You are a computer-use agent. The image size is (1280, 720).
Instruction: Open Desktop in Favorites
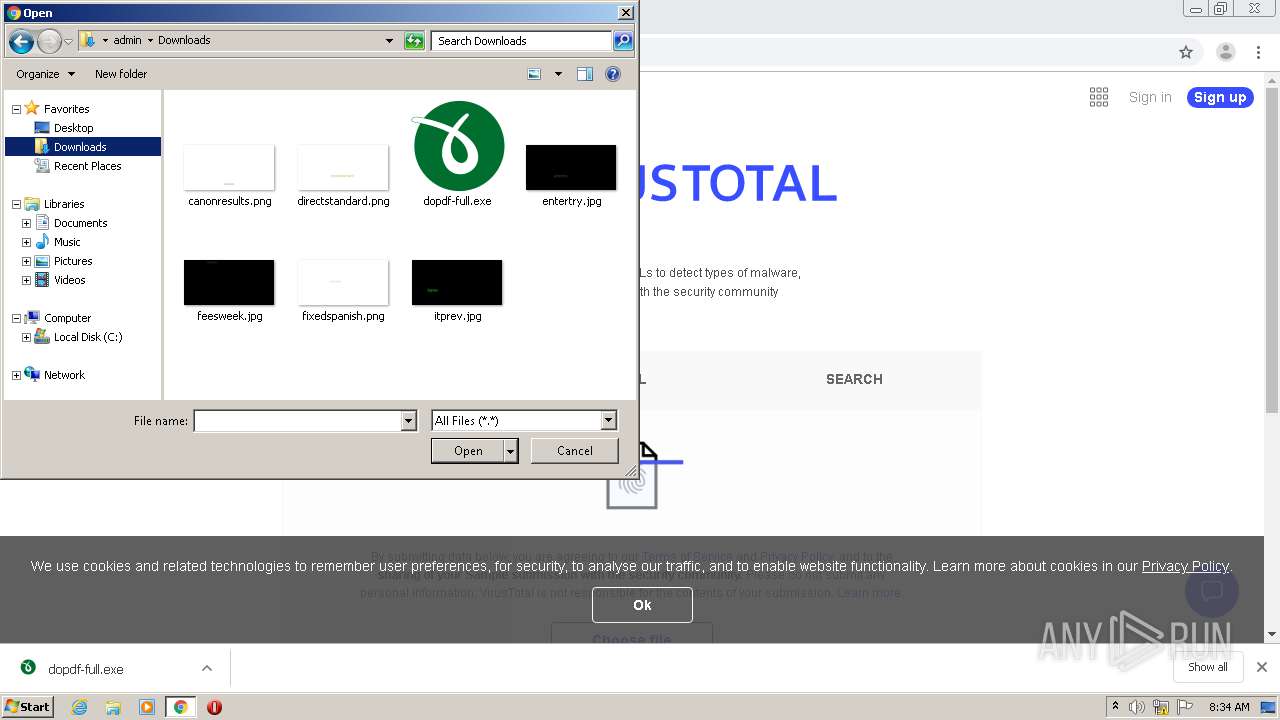pyautogui.click(x=73, y=128)
